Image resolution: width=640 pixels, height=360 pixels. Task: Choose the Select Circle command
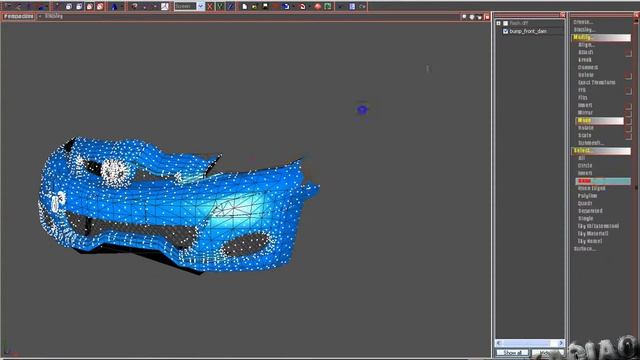pos(585,166)
